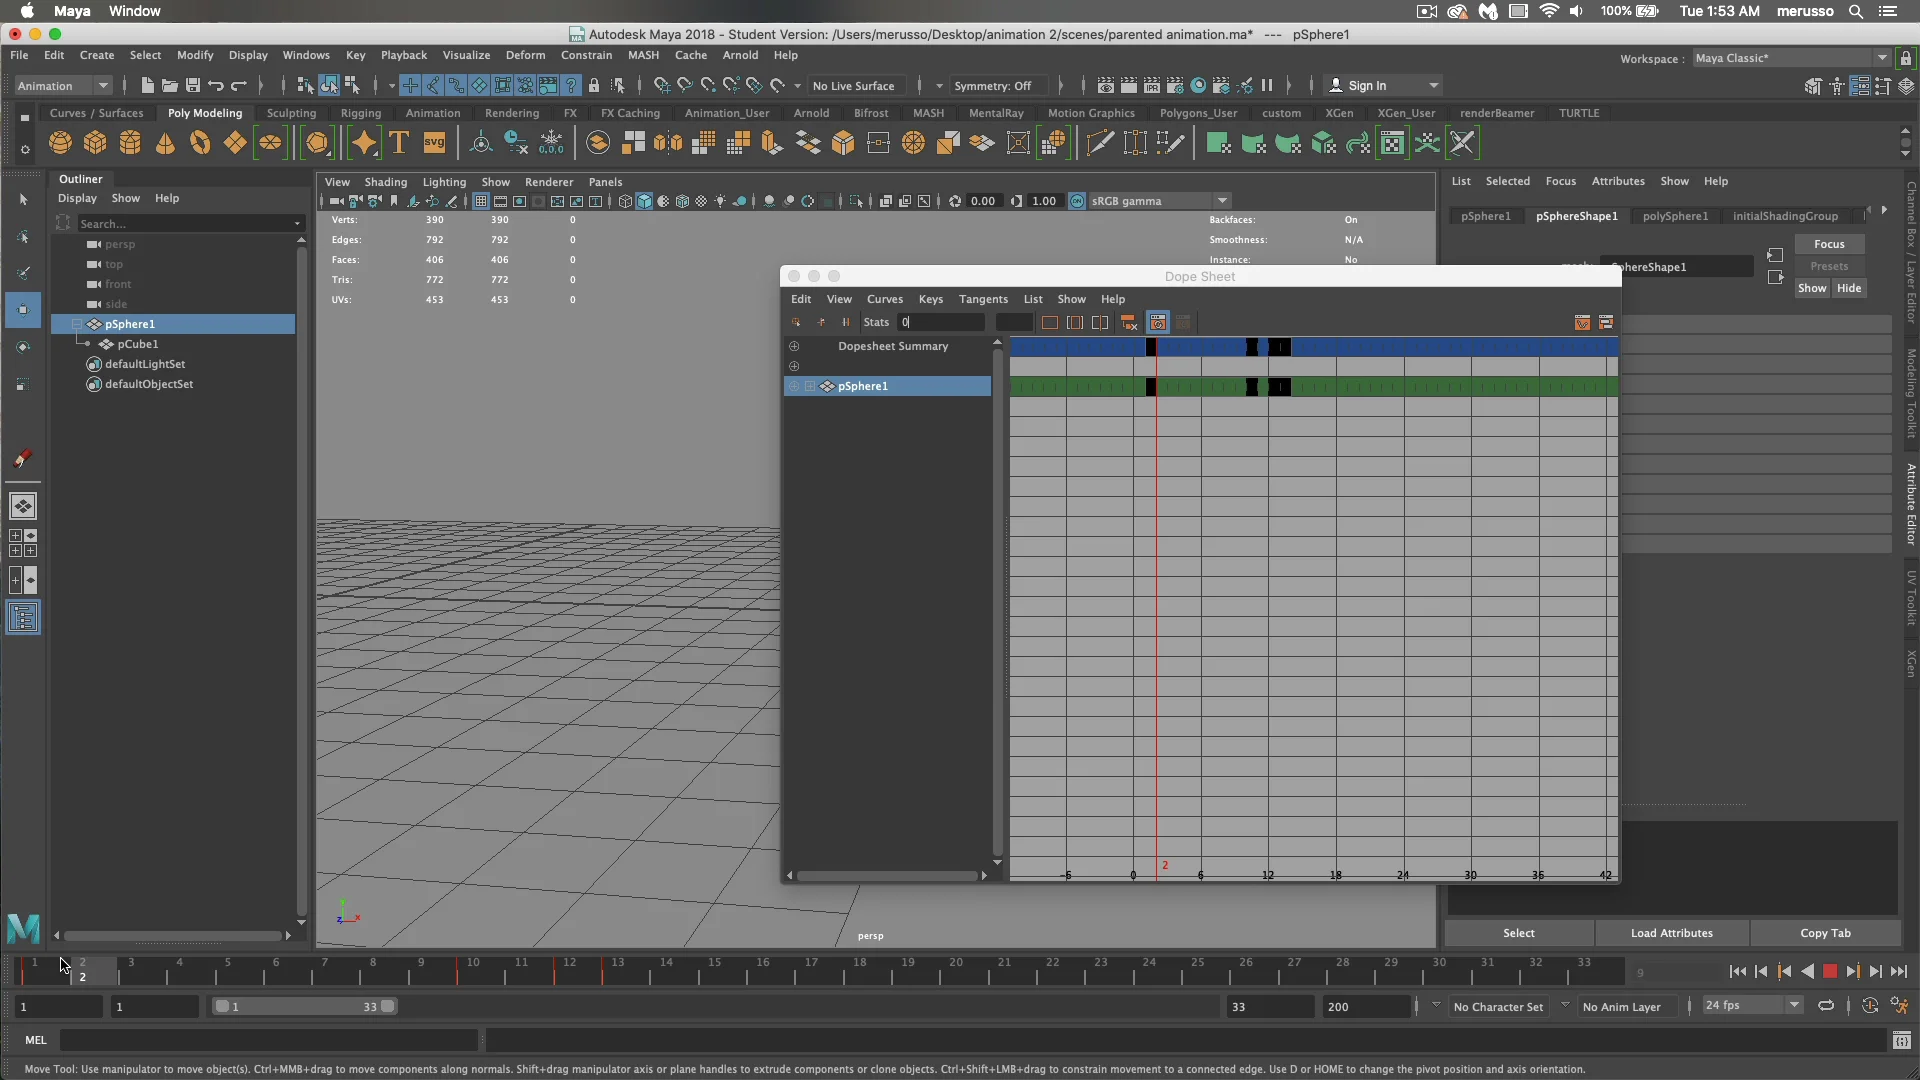
Task: Open the 24 fps playback dropdown
Action: coord(1792,1006)
